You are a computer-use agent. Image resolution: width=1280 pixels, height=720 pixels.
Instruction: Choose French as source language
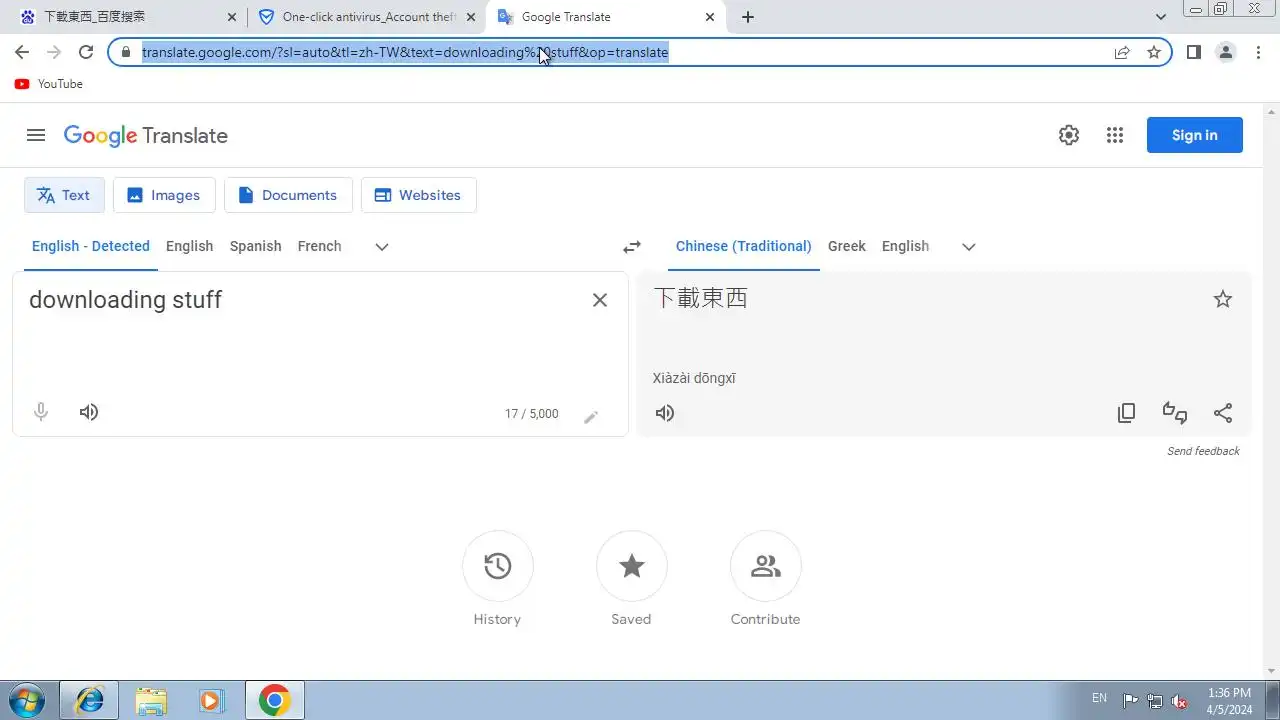click(x=320, y=246)
